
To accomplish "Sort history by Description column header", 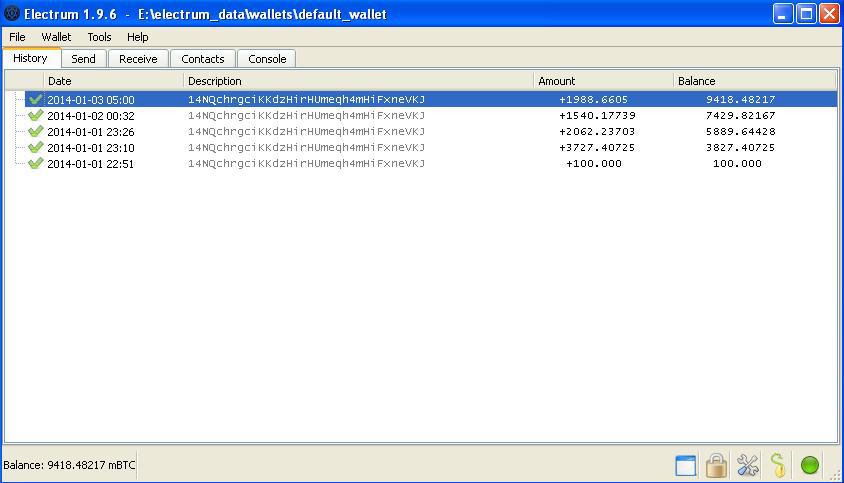I will coord(358,81).
